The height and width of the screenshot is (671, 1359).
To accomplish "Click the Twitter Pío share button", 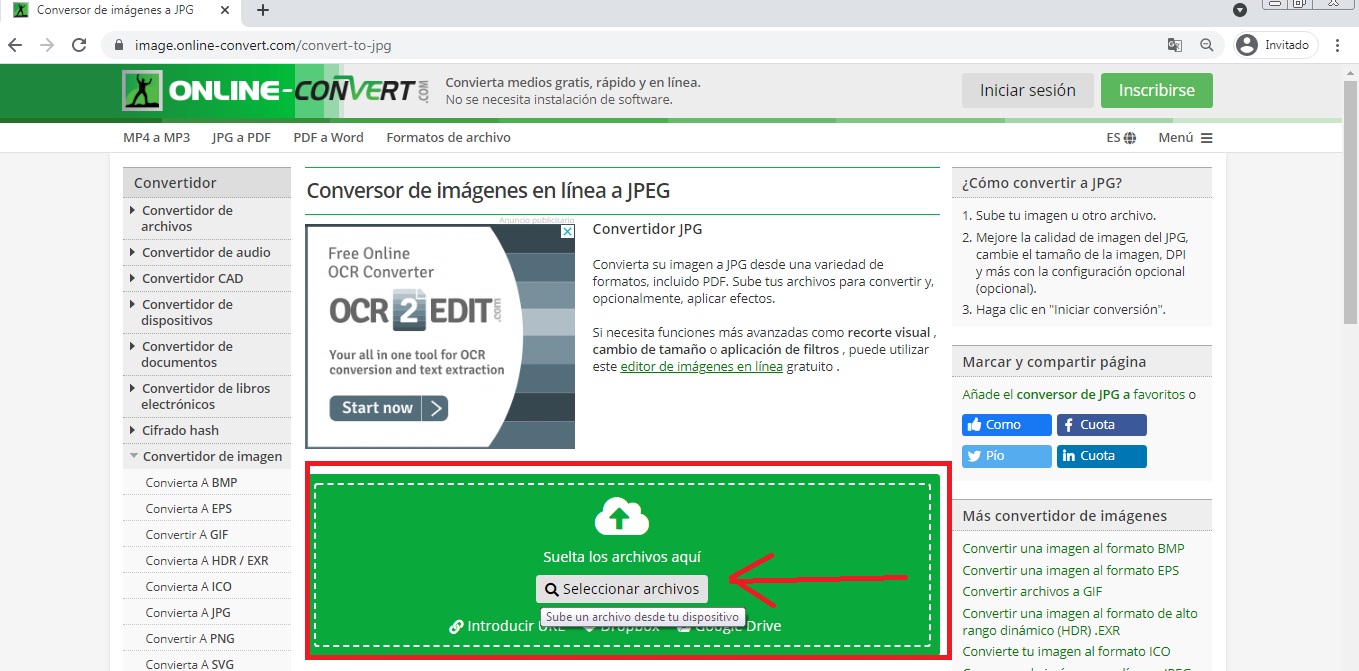I will pyautogui.click(x=1006, y=456).
